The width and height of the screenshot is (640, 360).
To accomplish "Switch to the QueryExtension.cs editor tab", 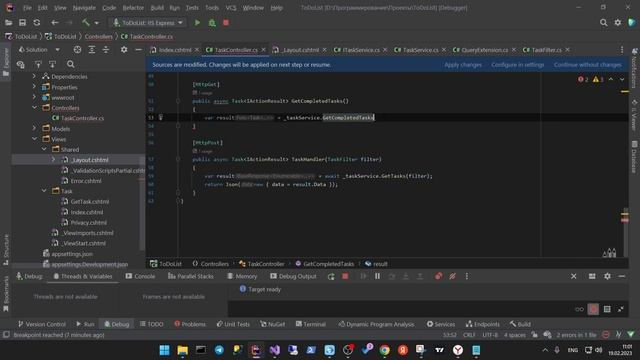I will pyautogui.click(x=484, y=50).
